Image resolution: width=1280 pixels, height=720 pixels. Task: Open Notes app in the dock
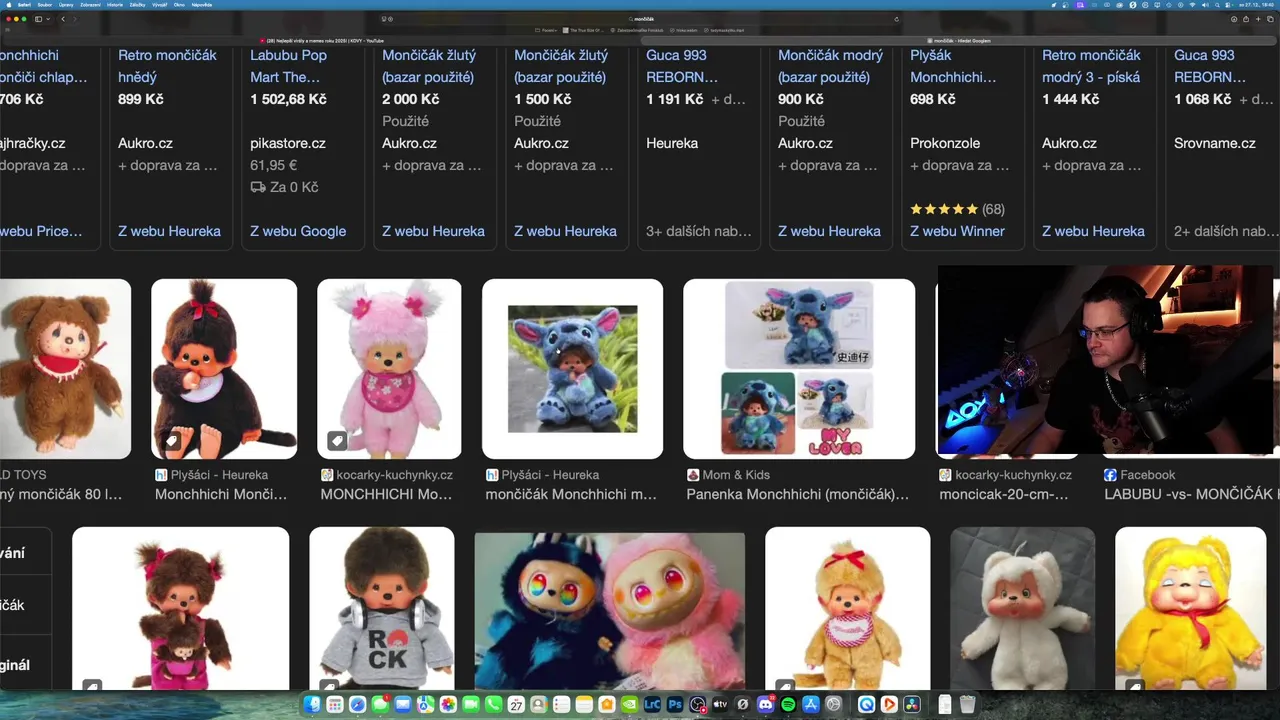[584, 705]
